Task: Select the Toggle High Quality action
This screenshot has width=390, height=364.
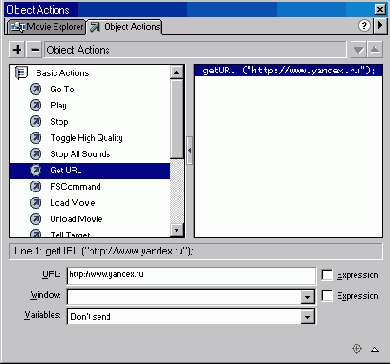Action: pyautogui.click(x=86, y=138)
